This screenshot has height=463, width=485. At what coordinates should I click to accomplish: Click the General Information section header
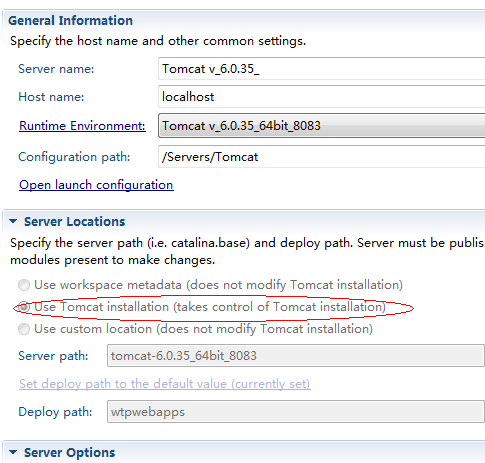tap(71, 21)
